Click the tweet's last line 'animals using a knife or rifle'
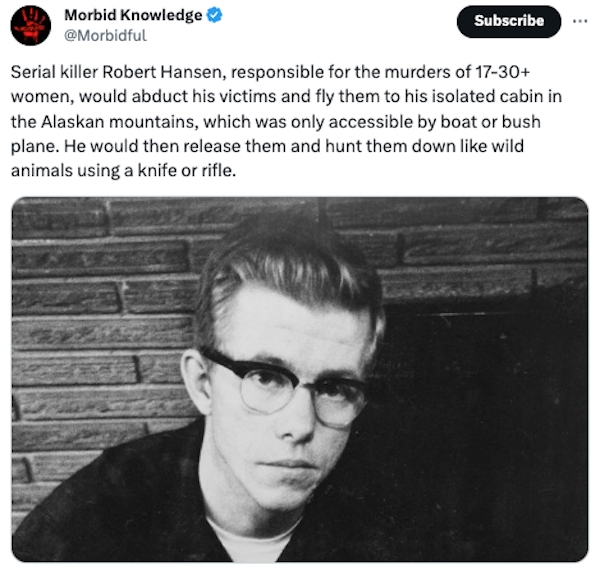600x574 pixels. pos(123,171)
